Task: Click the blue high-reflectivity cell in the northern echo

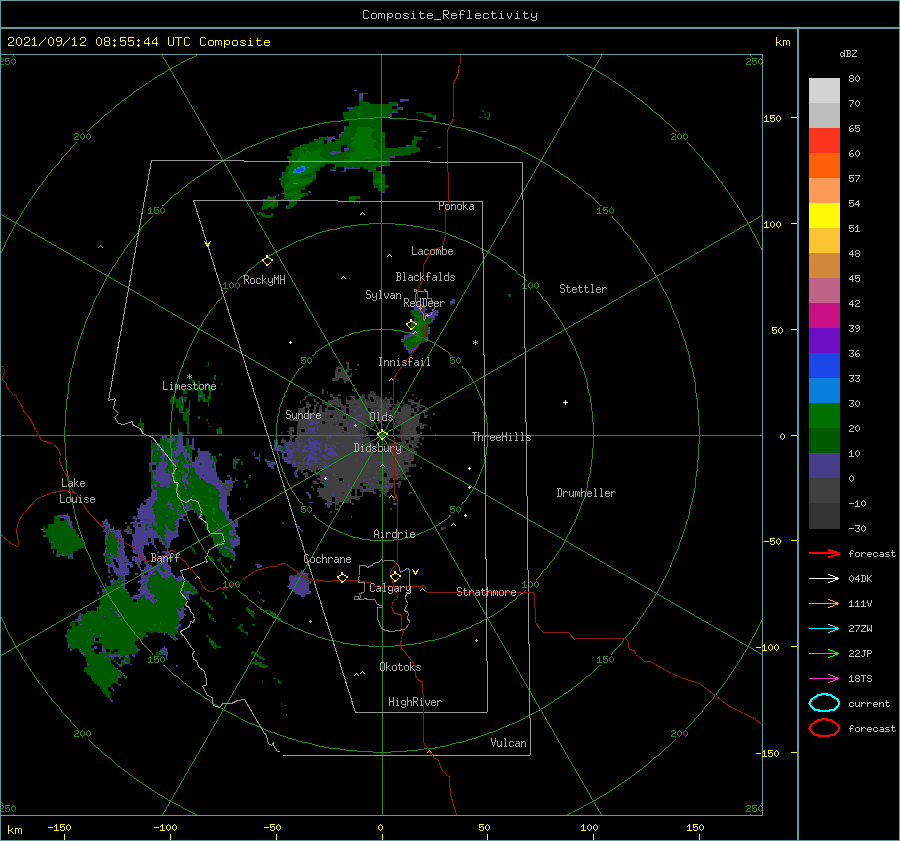Action: [300, 169]
